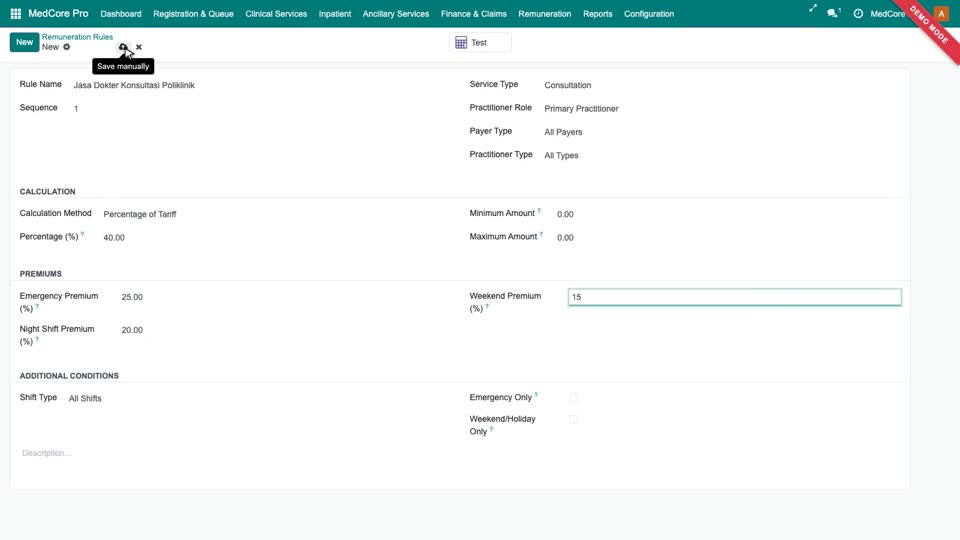The width and height of the screenshot is (960, 540).
Task: Open the Registration & Queue menu
Action: point(193,13)
